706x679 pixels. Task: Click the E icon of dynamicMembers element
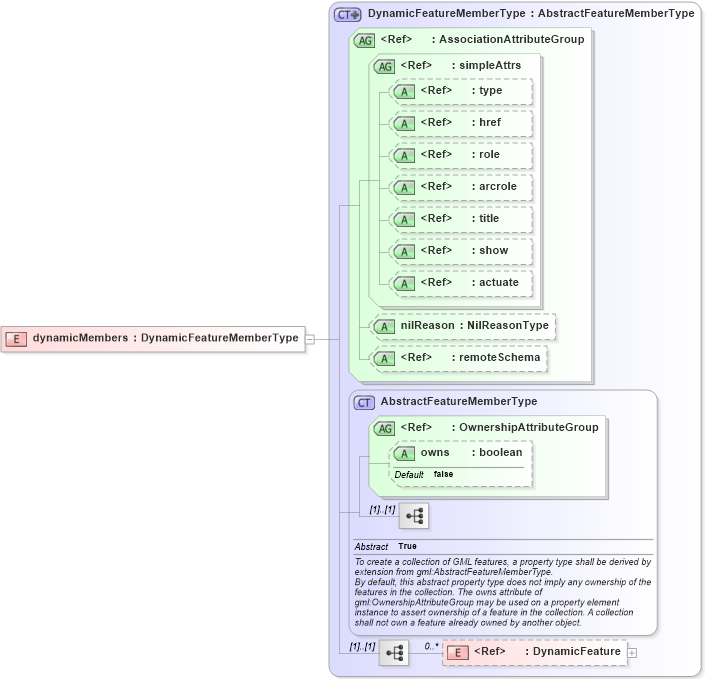16,339
